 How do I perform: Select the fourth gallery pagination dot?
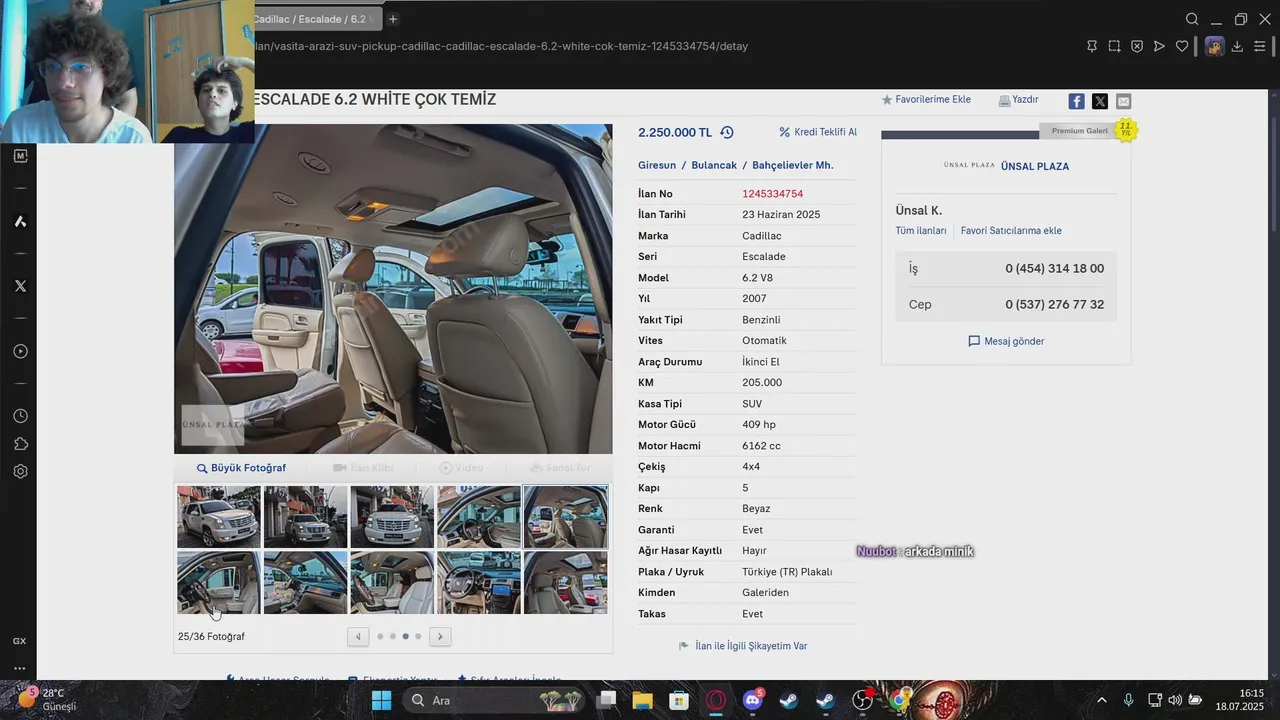[418, 636]
